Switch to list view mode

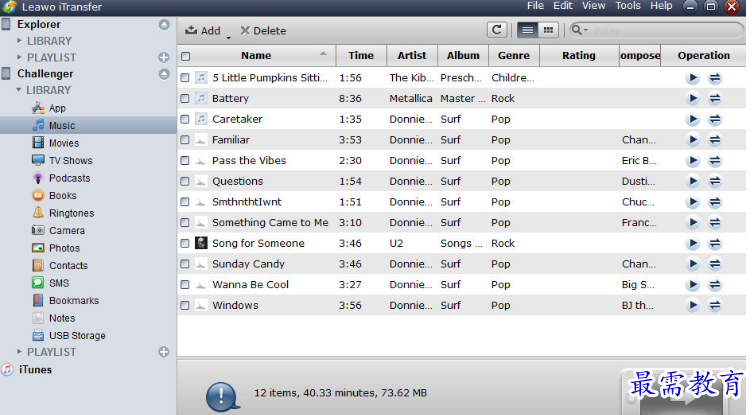pyautogui.click(x=527, y=30)
